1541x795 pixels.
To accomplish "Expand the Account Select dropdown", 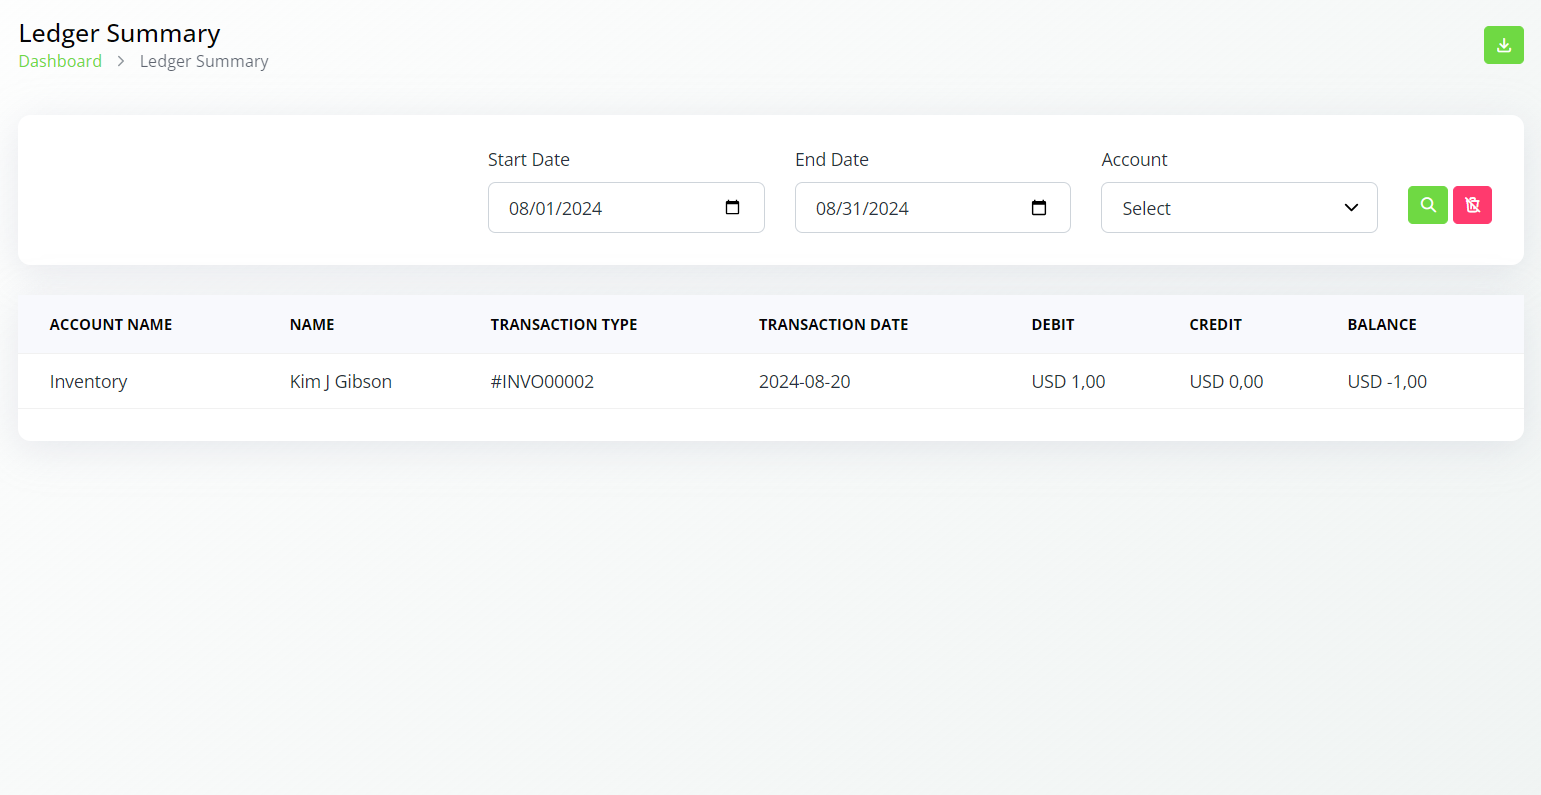I will 1239,208.
